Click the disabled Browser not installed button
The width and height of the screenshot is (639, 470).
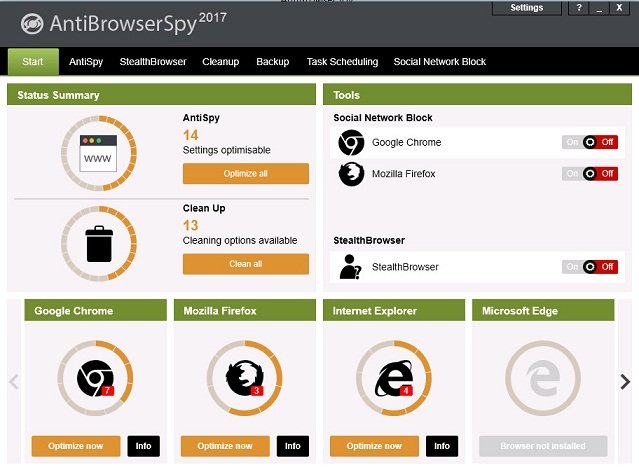pos(543,446)
